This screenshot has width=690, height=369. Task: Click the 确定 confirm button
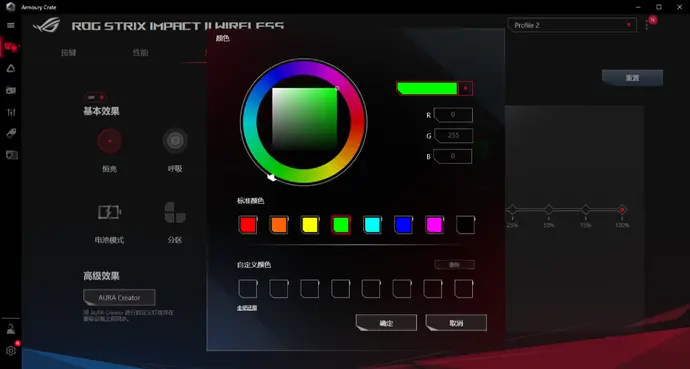(386, 323)
